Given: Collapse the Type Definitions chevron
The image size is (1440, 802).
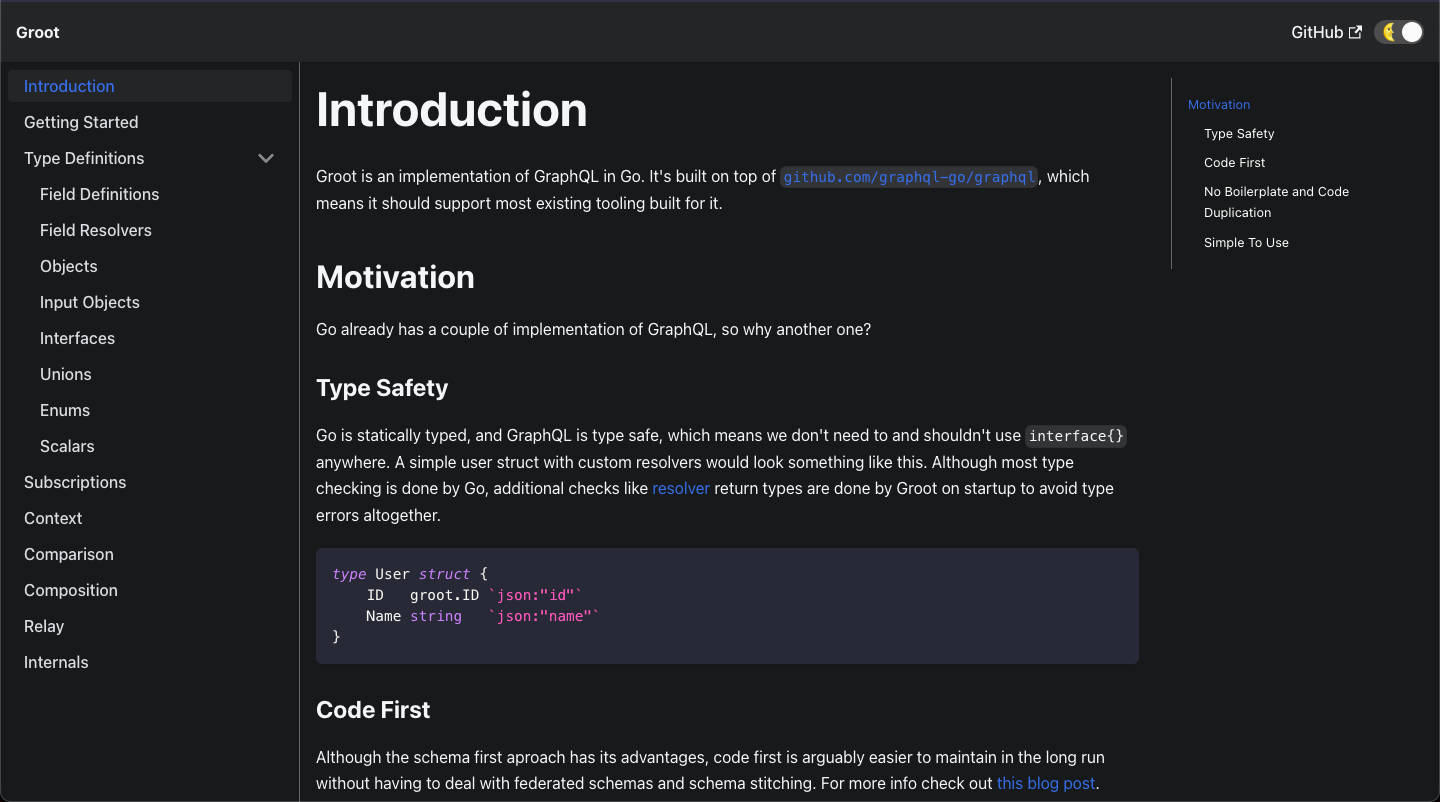Looking at the screenshot, I should coord(266,158).
